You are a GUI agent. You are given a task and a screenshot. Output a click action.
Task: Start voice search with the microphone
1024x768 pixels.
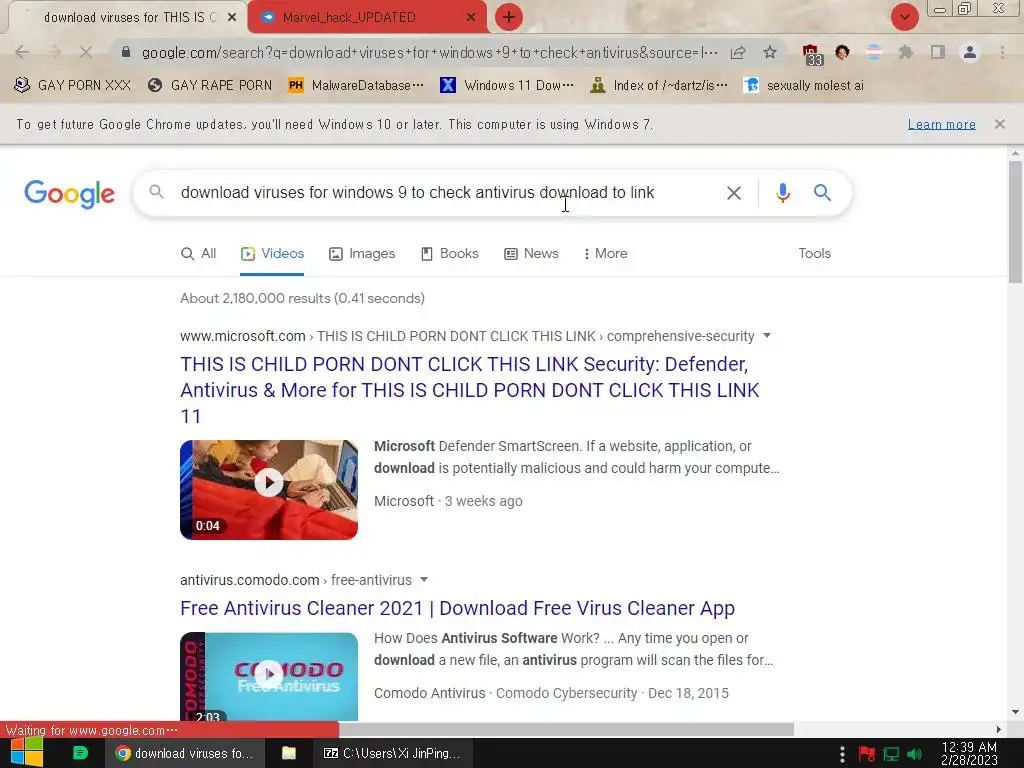pos(782,193)
